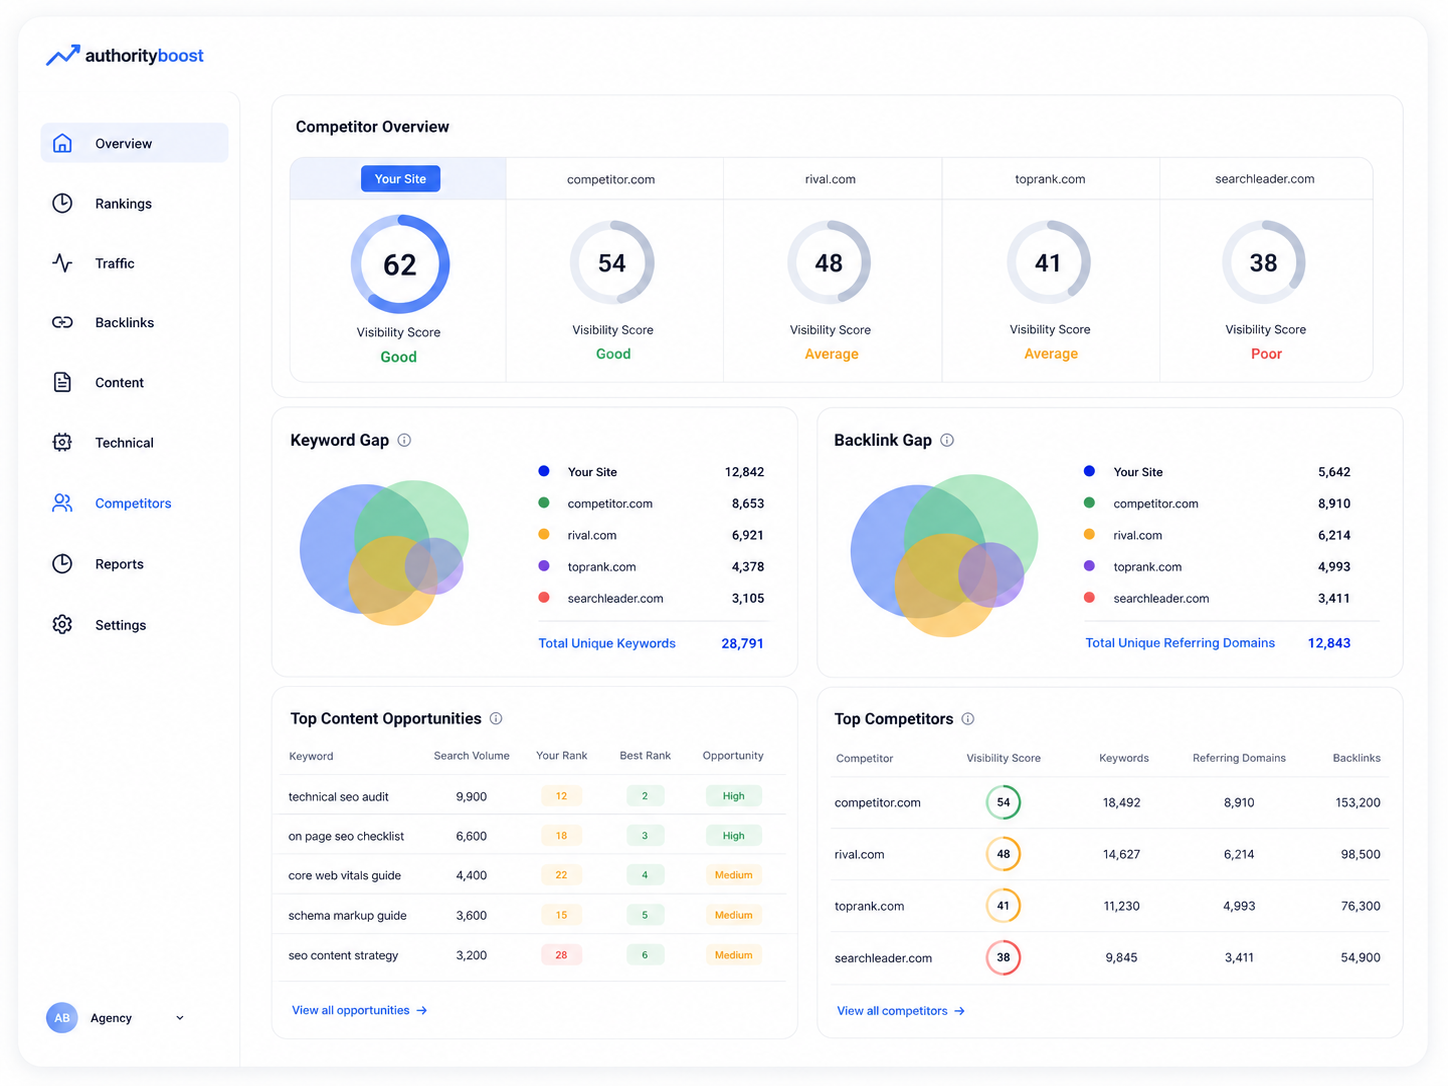
Task: Click Total Unique Keywords link
Action: click(x=607, y=644)
